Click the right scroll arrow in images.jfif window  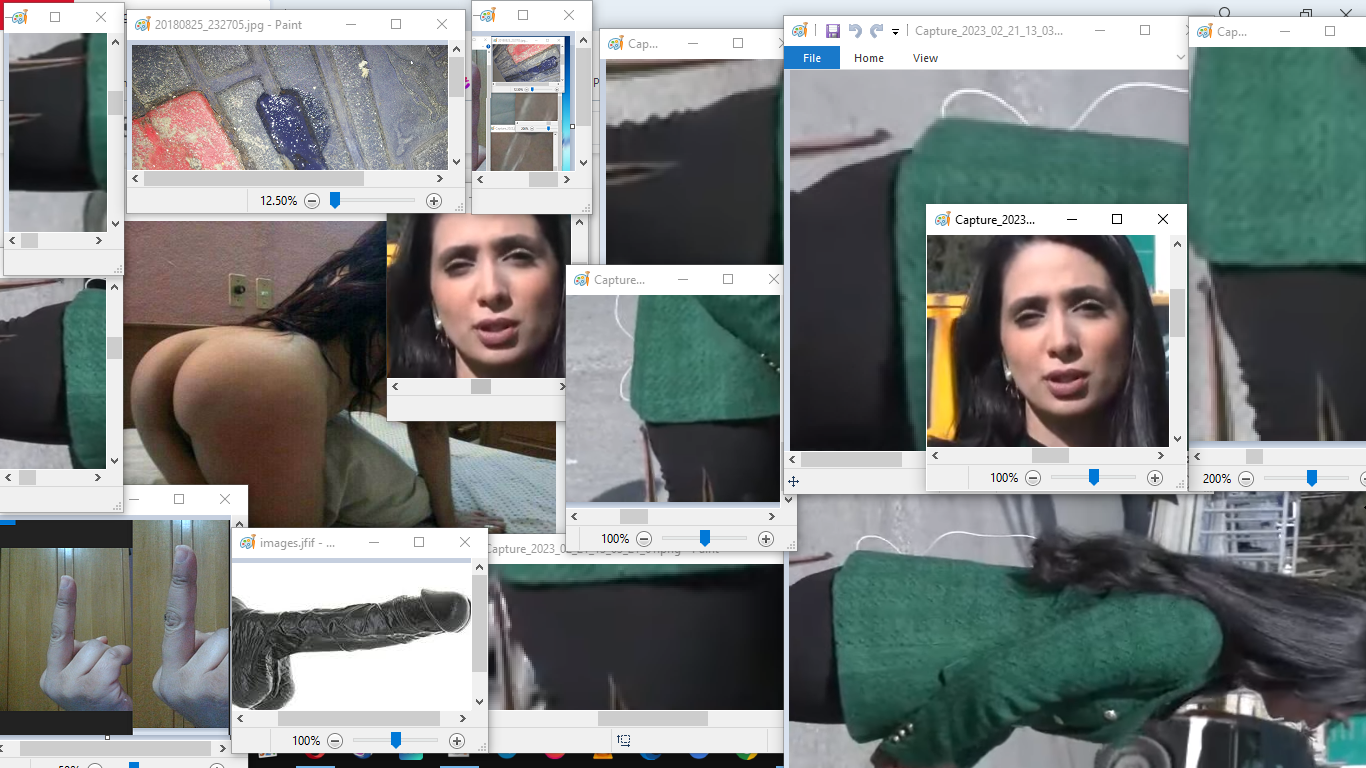click(464, 718)
